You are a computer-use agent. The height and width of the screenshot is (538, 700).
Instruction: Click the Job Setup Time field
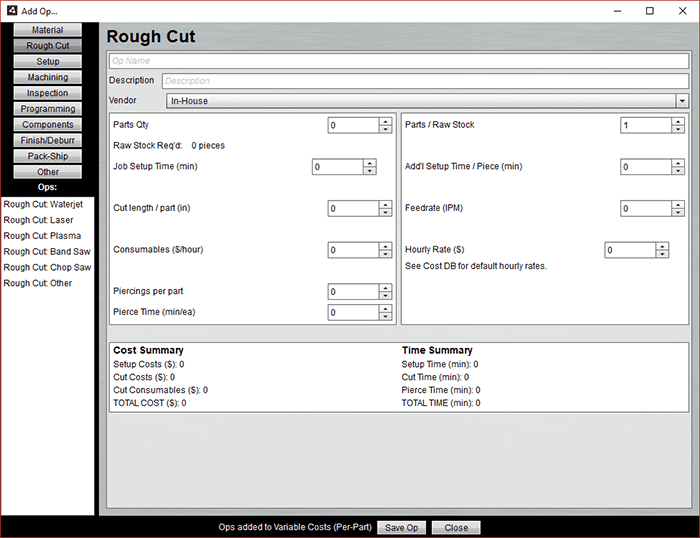[x=338, y=167]
